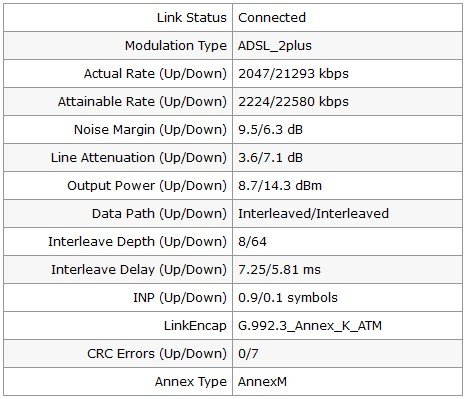
Task: Click the Data Path value Interleaved/Interleaved
Action: (x=313, y=214)
